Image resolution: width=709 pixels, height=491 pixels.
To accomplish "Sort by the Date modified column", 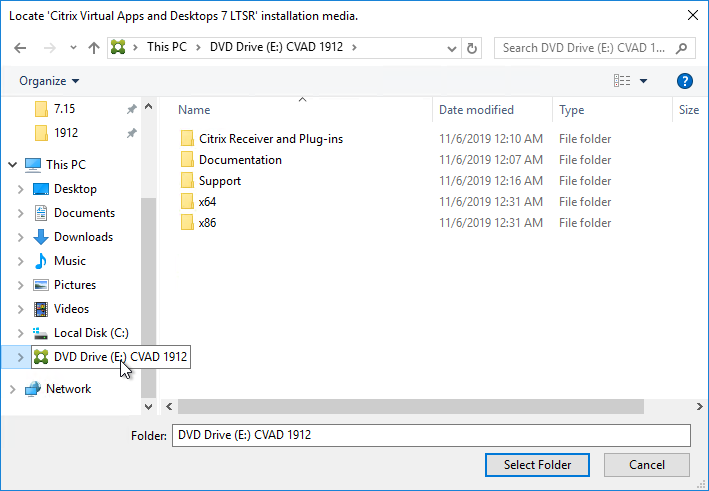I will (x=476, y=110).
